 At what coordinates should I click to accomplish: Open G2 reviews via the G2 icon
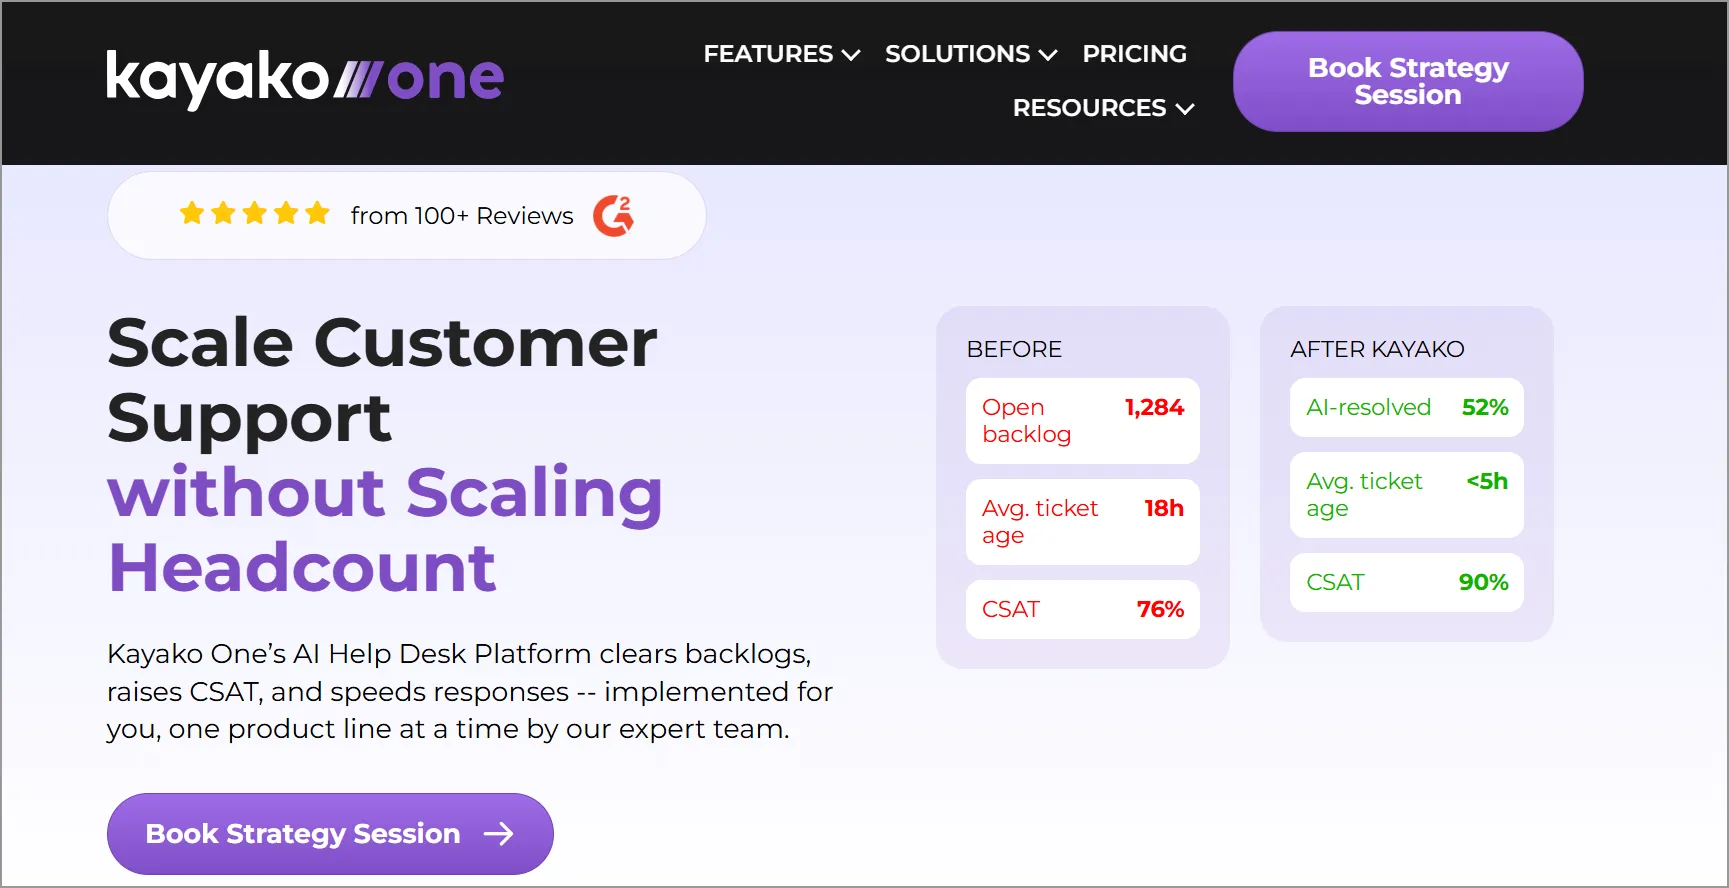point(613,215)
